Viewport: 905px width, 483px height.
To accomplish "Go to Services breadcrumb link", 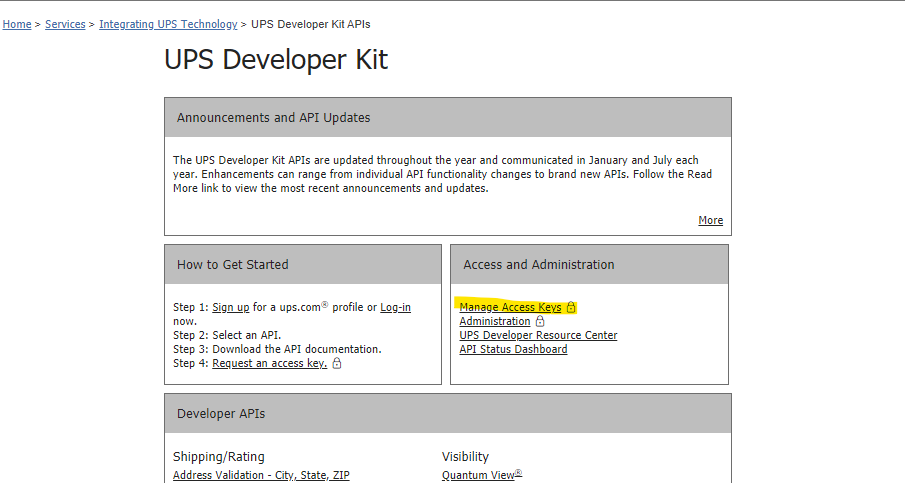I will (x=65, y=24).
